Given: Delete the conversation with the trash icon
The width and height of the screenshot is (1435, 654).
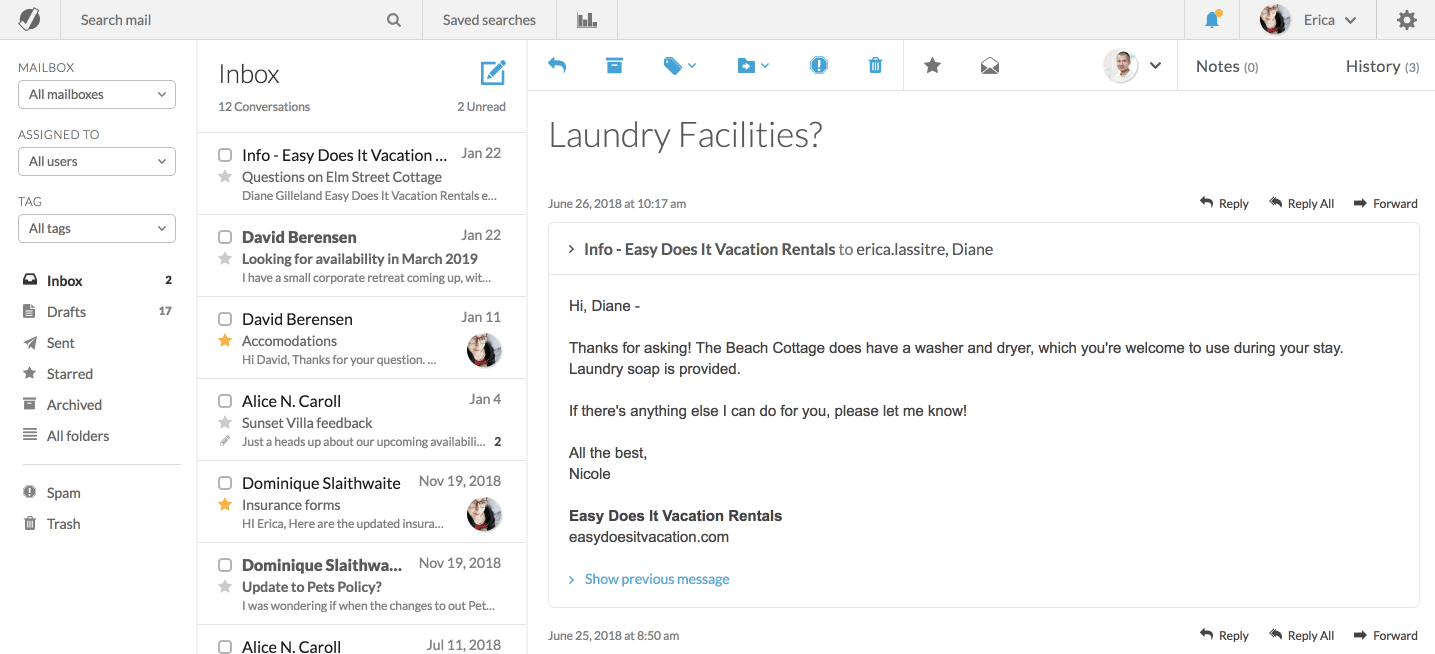Looking at the screenshot, I should (x=874, y=65).
